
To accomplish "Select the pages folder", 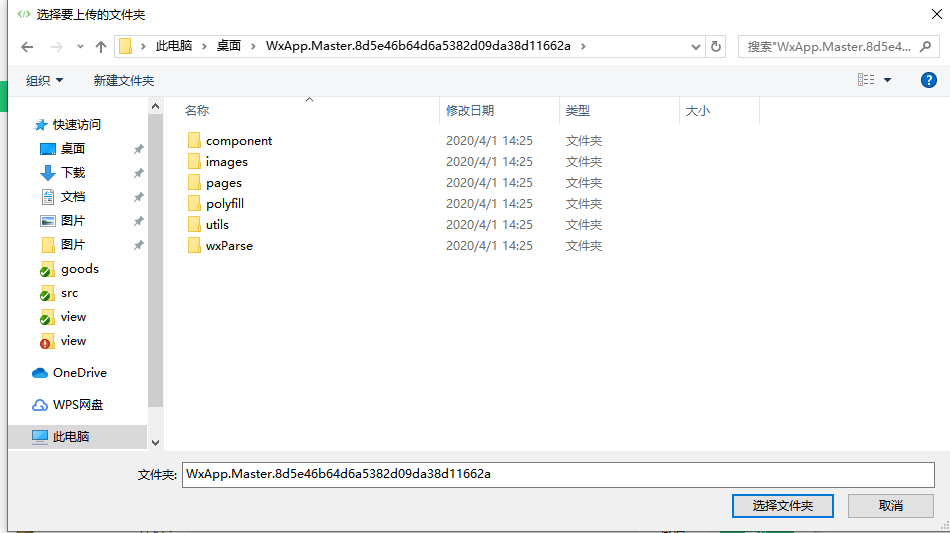I will point(224,183).
